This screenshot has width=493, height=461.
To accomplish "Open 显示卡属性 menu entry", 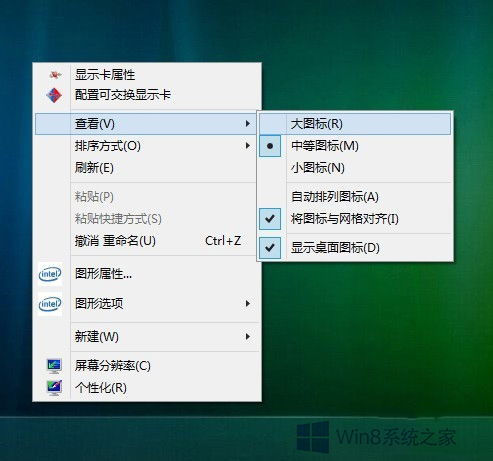I will [147, 75].
